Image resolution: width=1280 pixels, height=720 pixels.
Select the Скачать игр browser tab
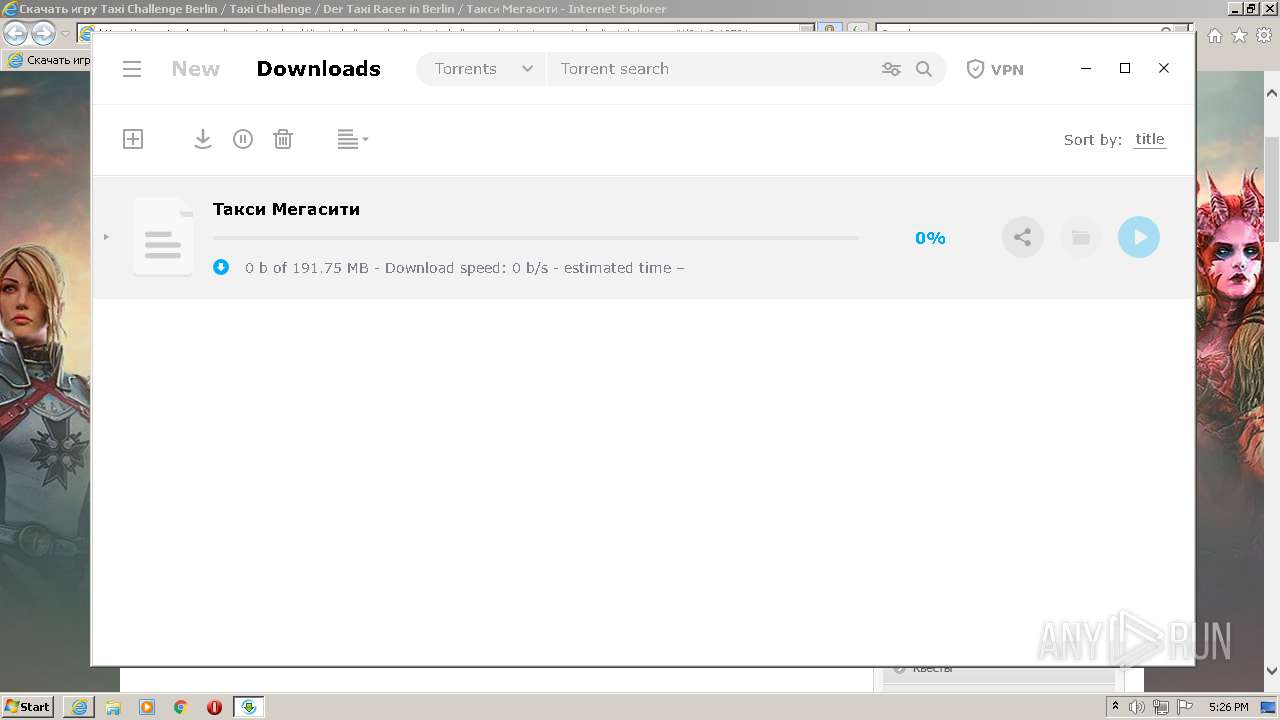[47, 60]
